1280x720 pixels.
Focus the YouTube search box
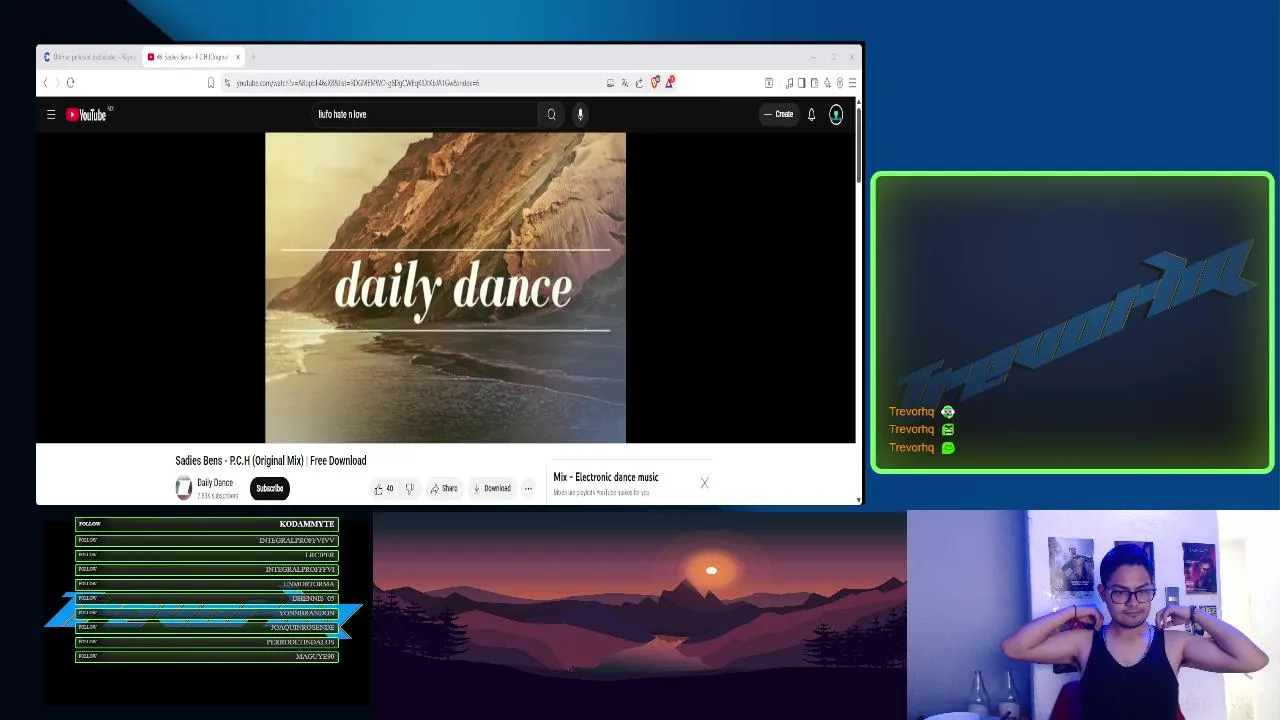click(x=425, y=115)
